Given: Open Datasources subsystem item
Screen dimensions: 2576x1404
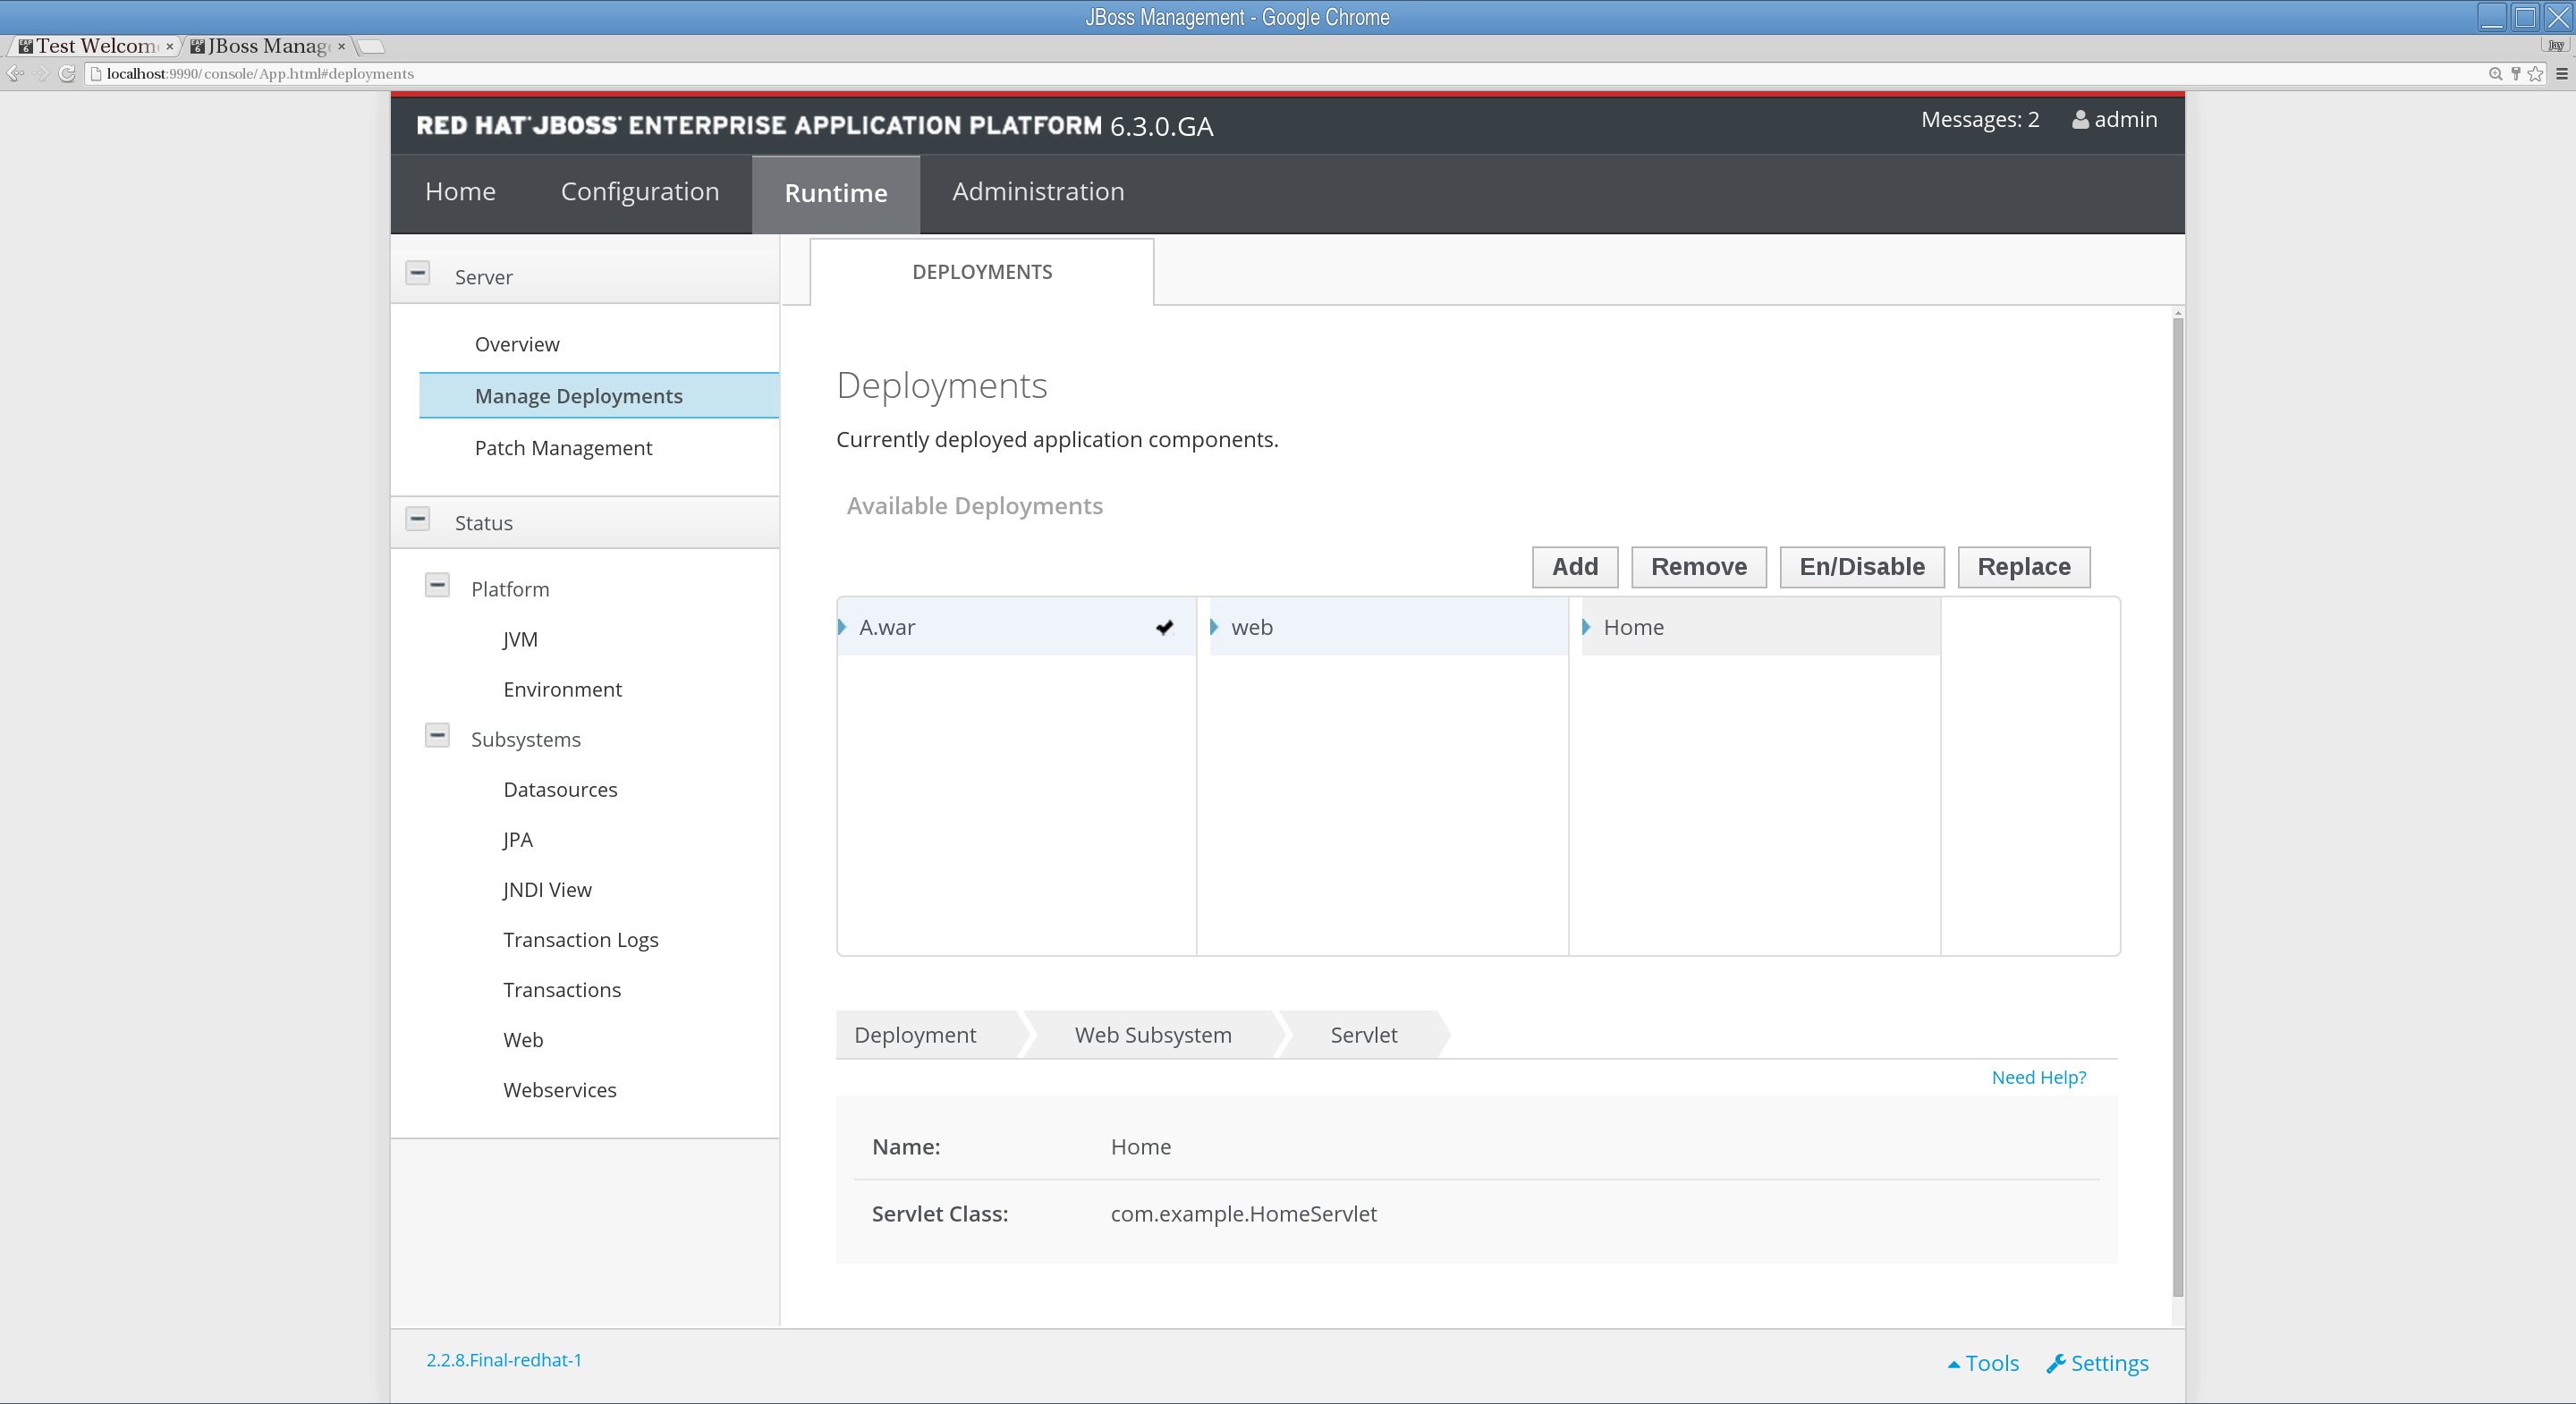Looking at the screenshot, I should pos(560,789).
